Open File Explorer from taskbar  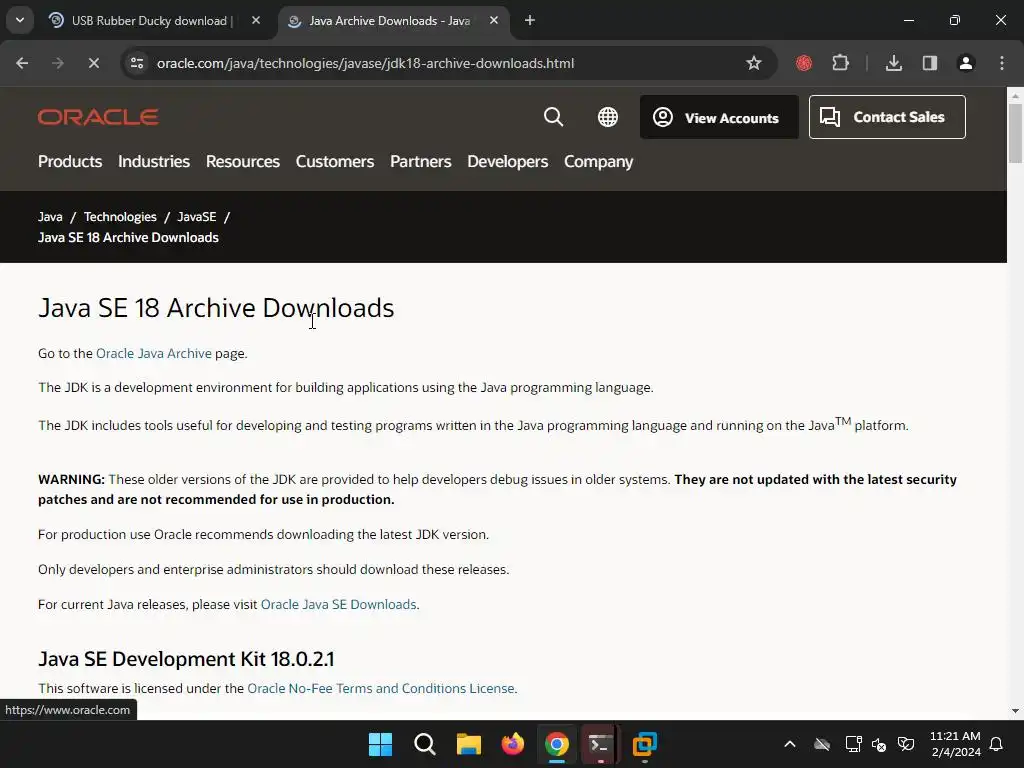468,744
